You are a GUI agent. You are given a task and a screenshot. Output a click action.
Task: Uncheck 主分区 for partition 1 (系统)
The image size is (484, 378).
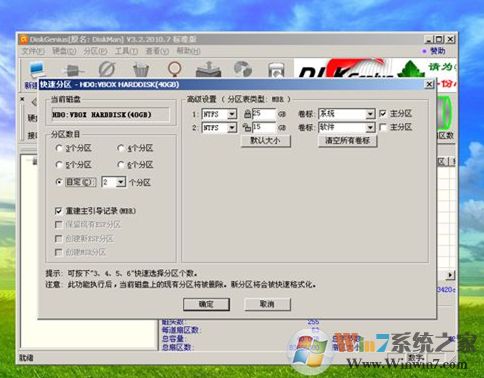(383, 114)
